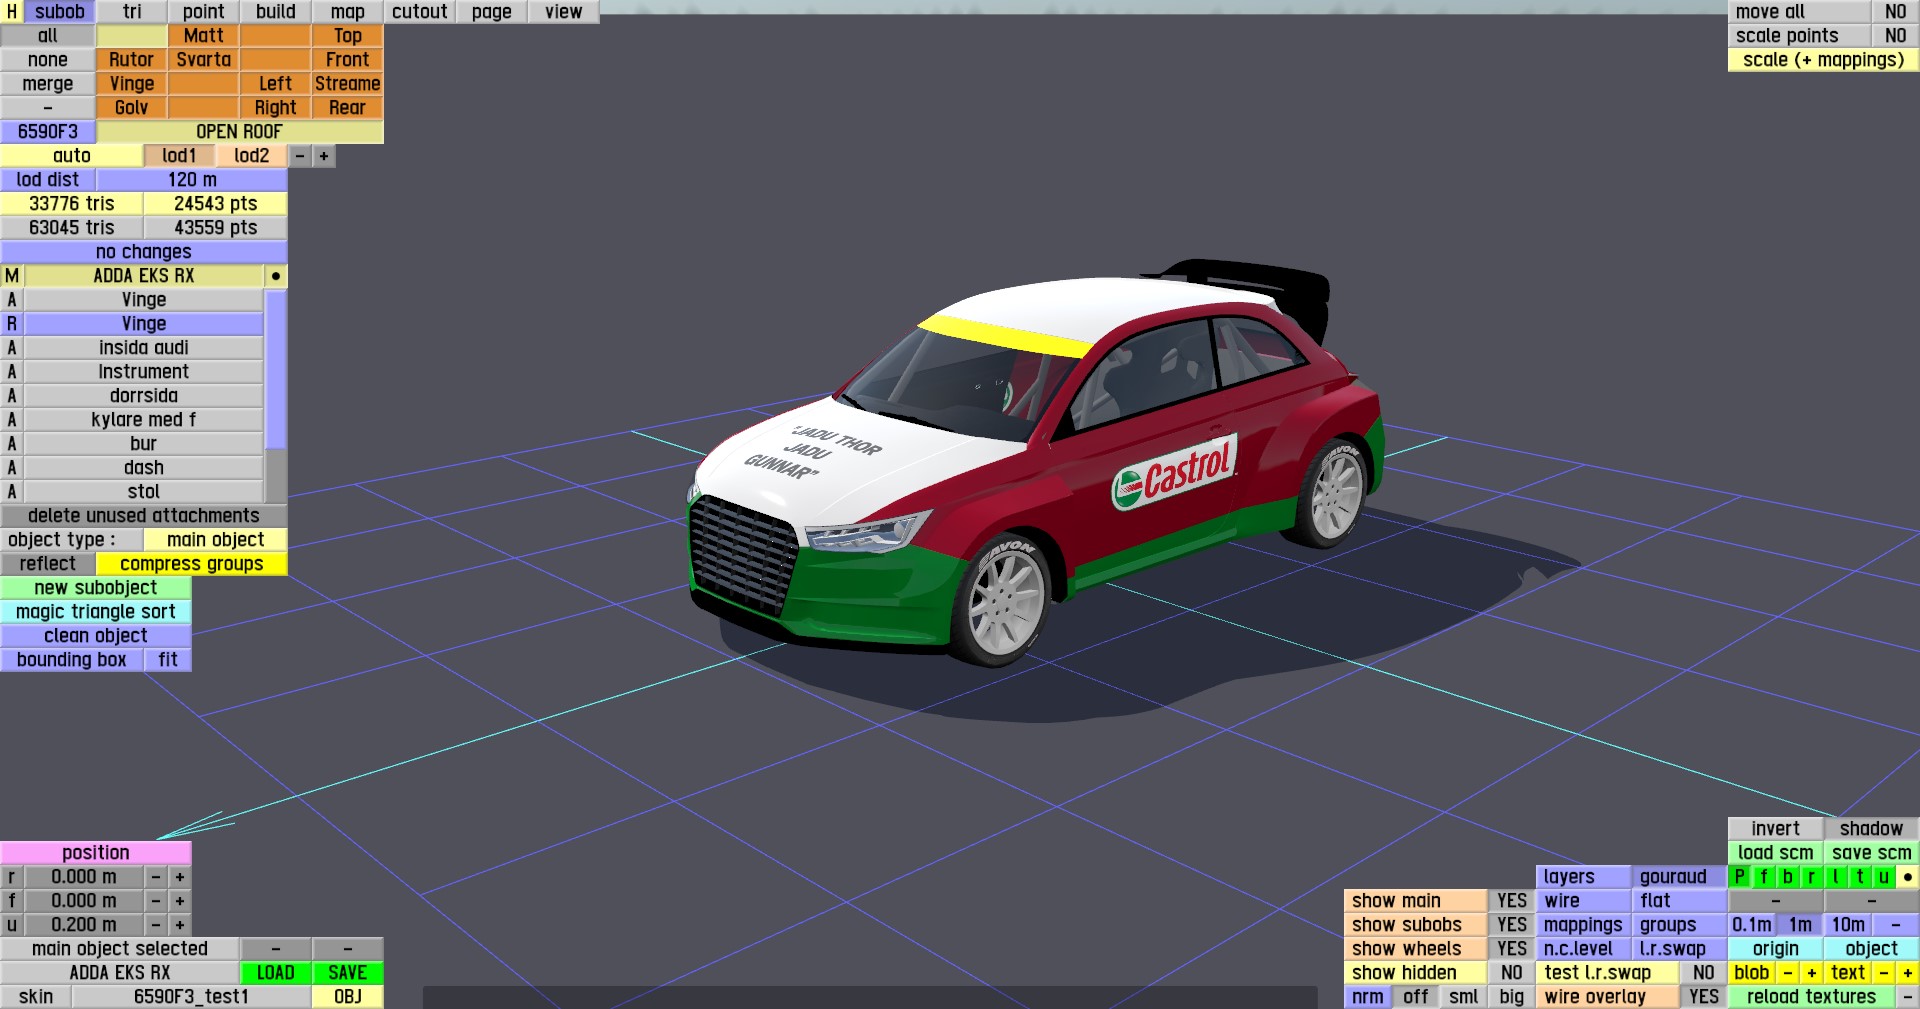Increase the r position with its plus button
1920x1009 pixels.
pos(180,877)
